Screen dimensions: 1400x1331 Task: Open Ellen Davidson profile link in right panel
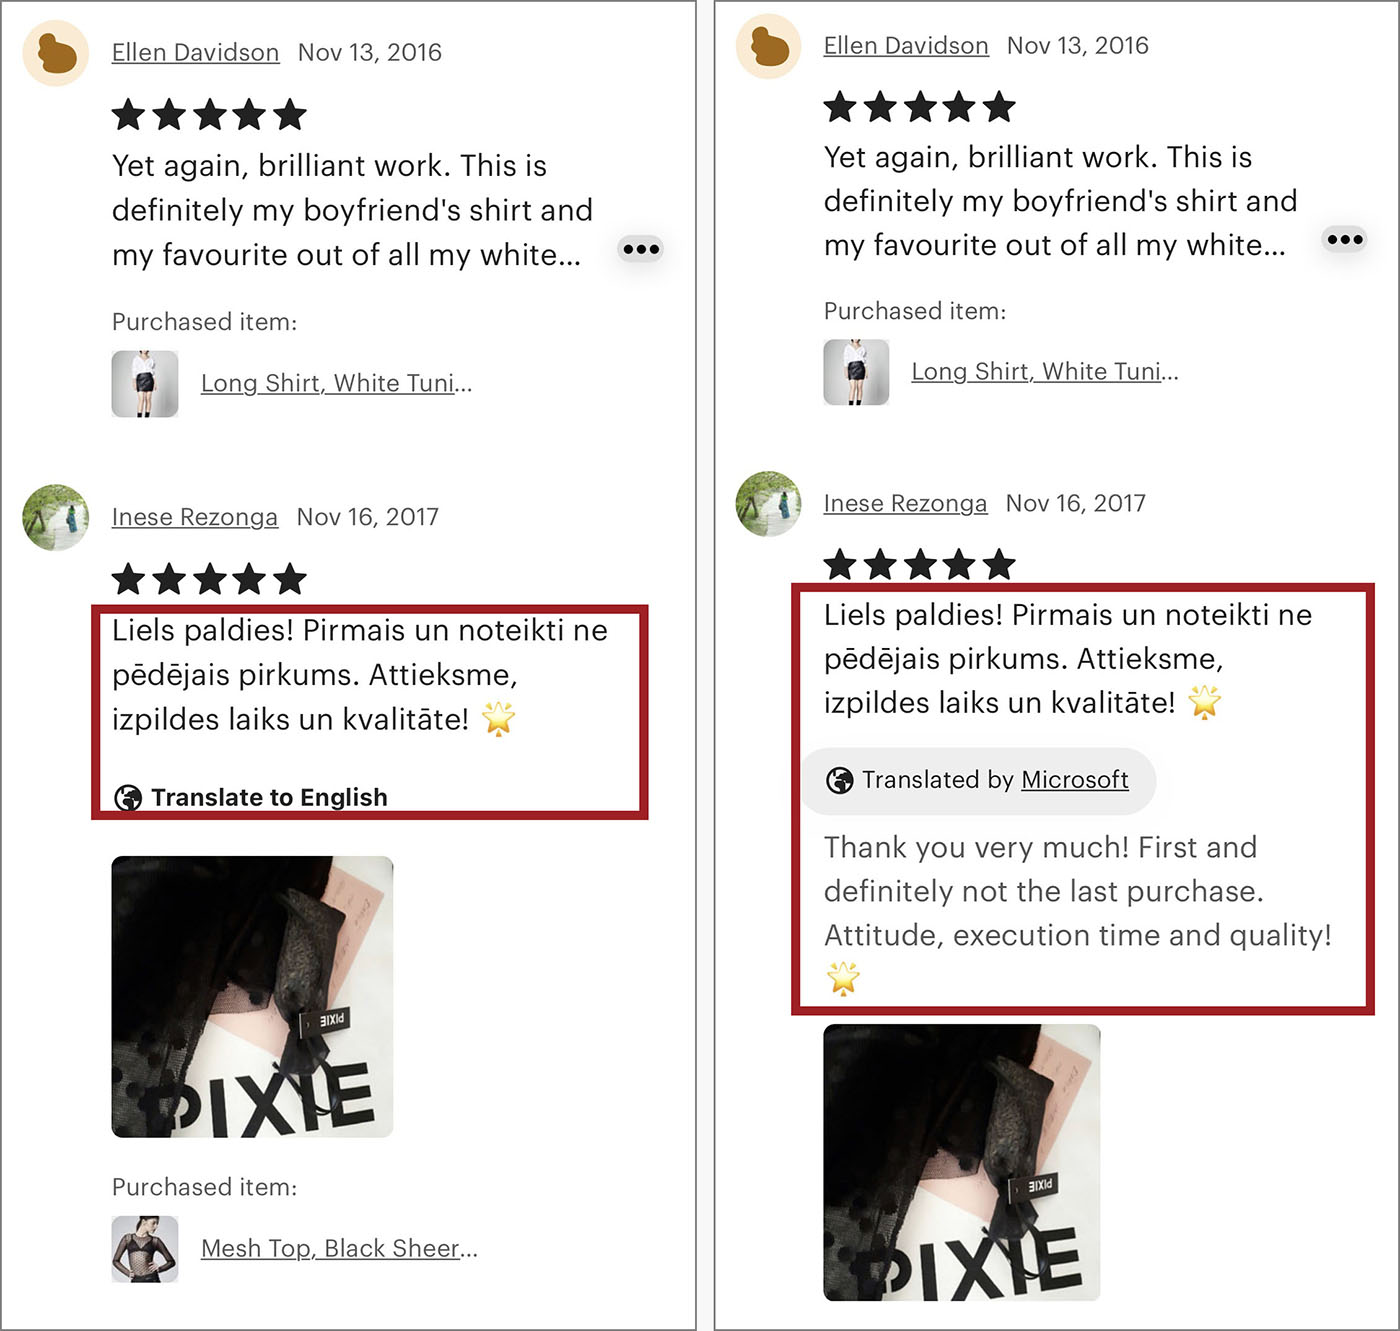906,46
